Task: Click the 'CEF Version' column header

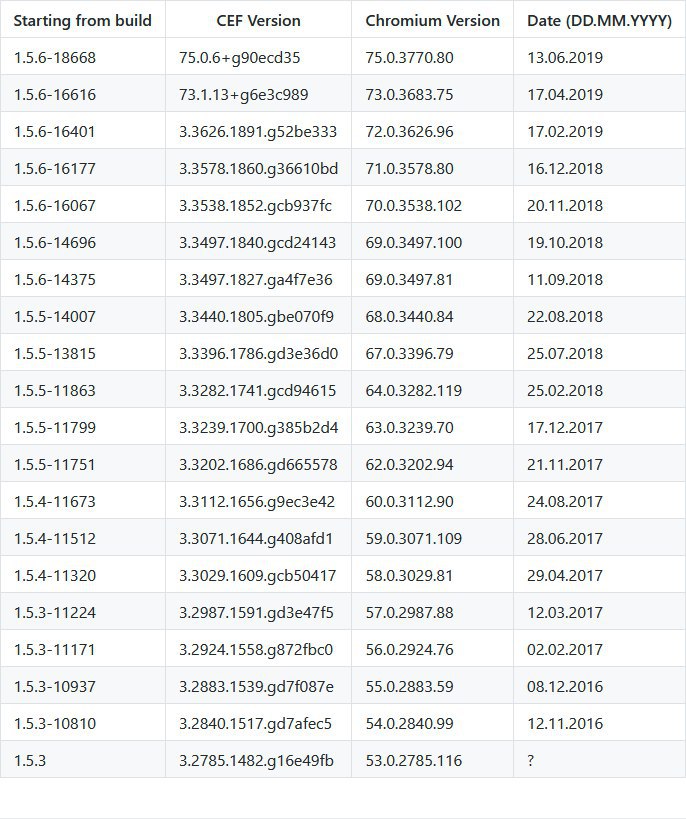Action: click(x=258, y=20)
